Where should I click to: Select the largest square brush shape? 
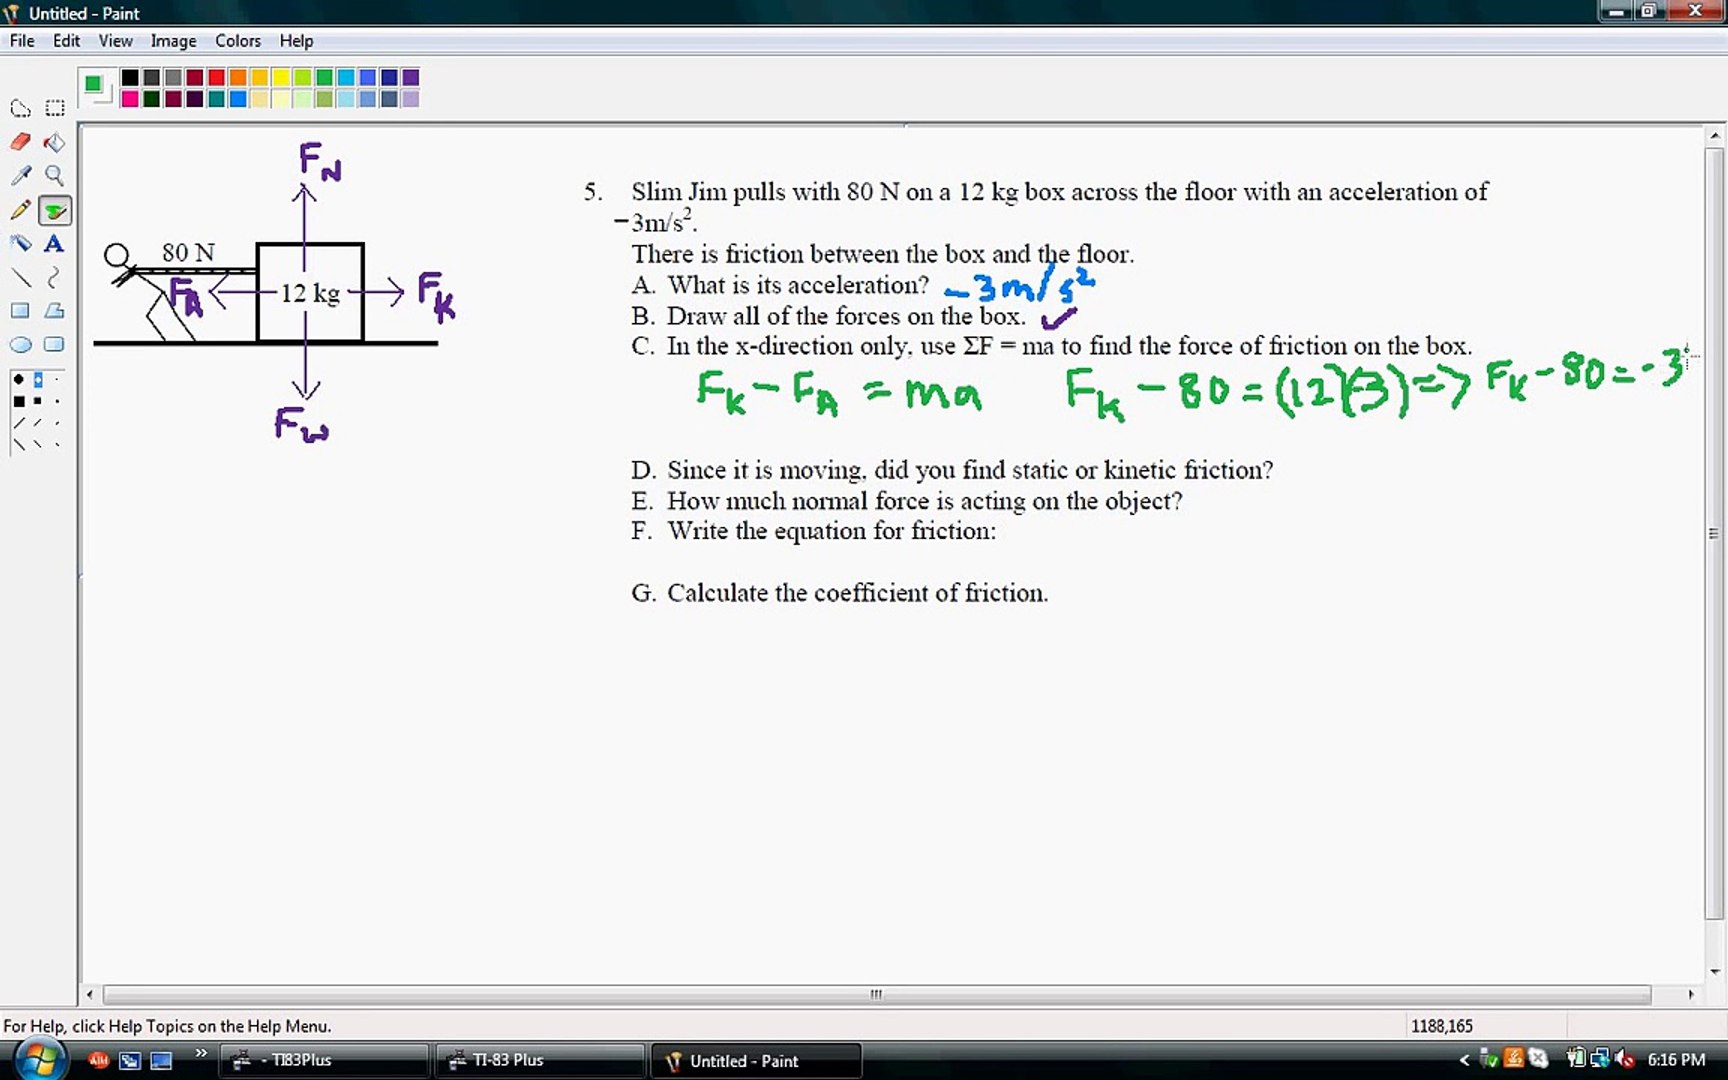(x=19, y=401)
